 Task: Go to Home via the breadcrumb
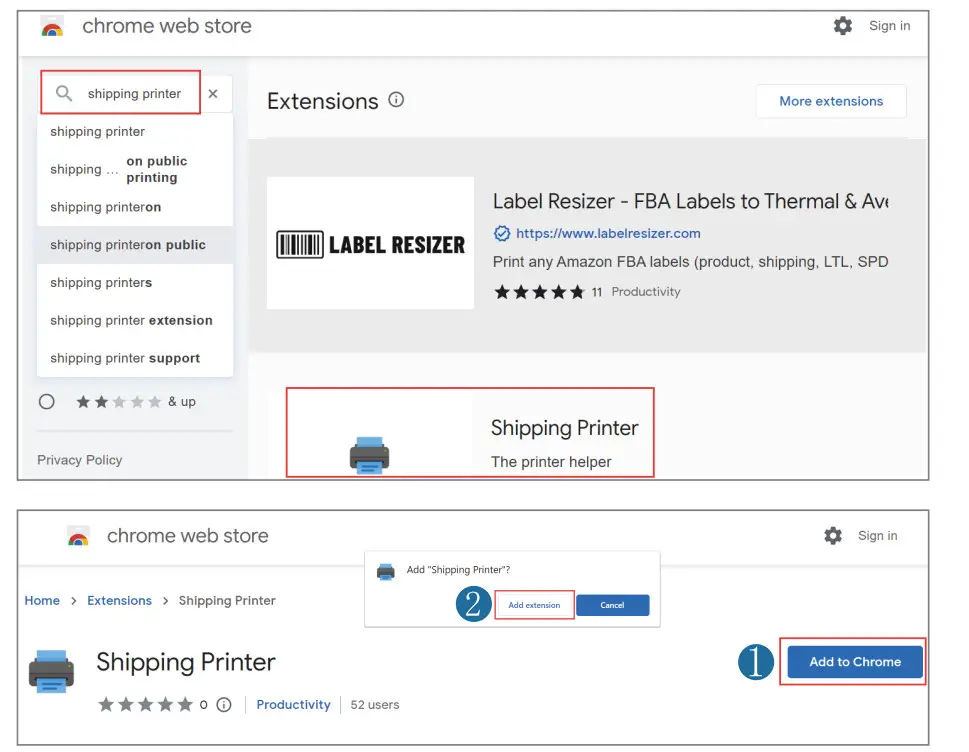42,600
